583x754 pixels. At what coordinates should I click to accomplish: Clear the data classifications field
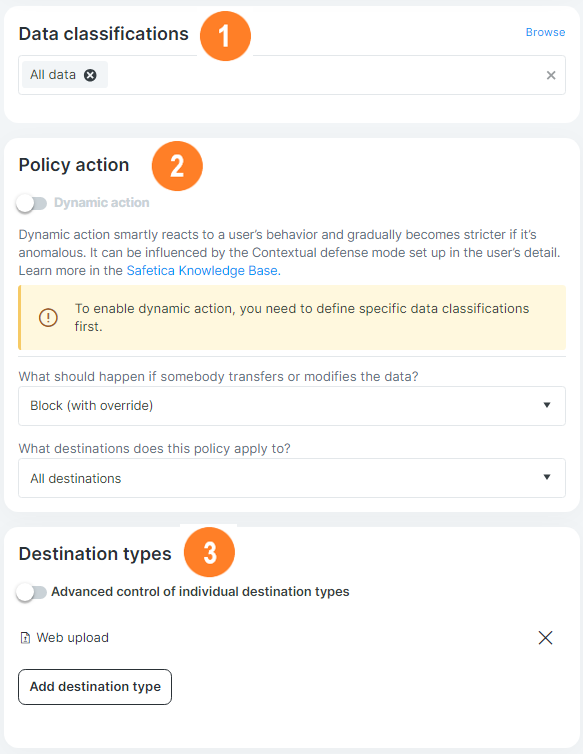click(551, 75)
